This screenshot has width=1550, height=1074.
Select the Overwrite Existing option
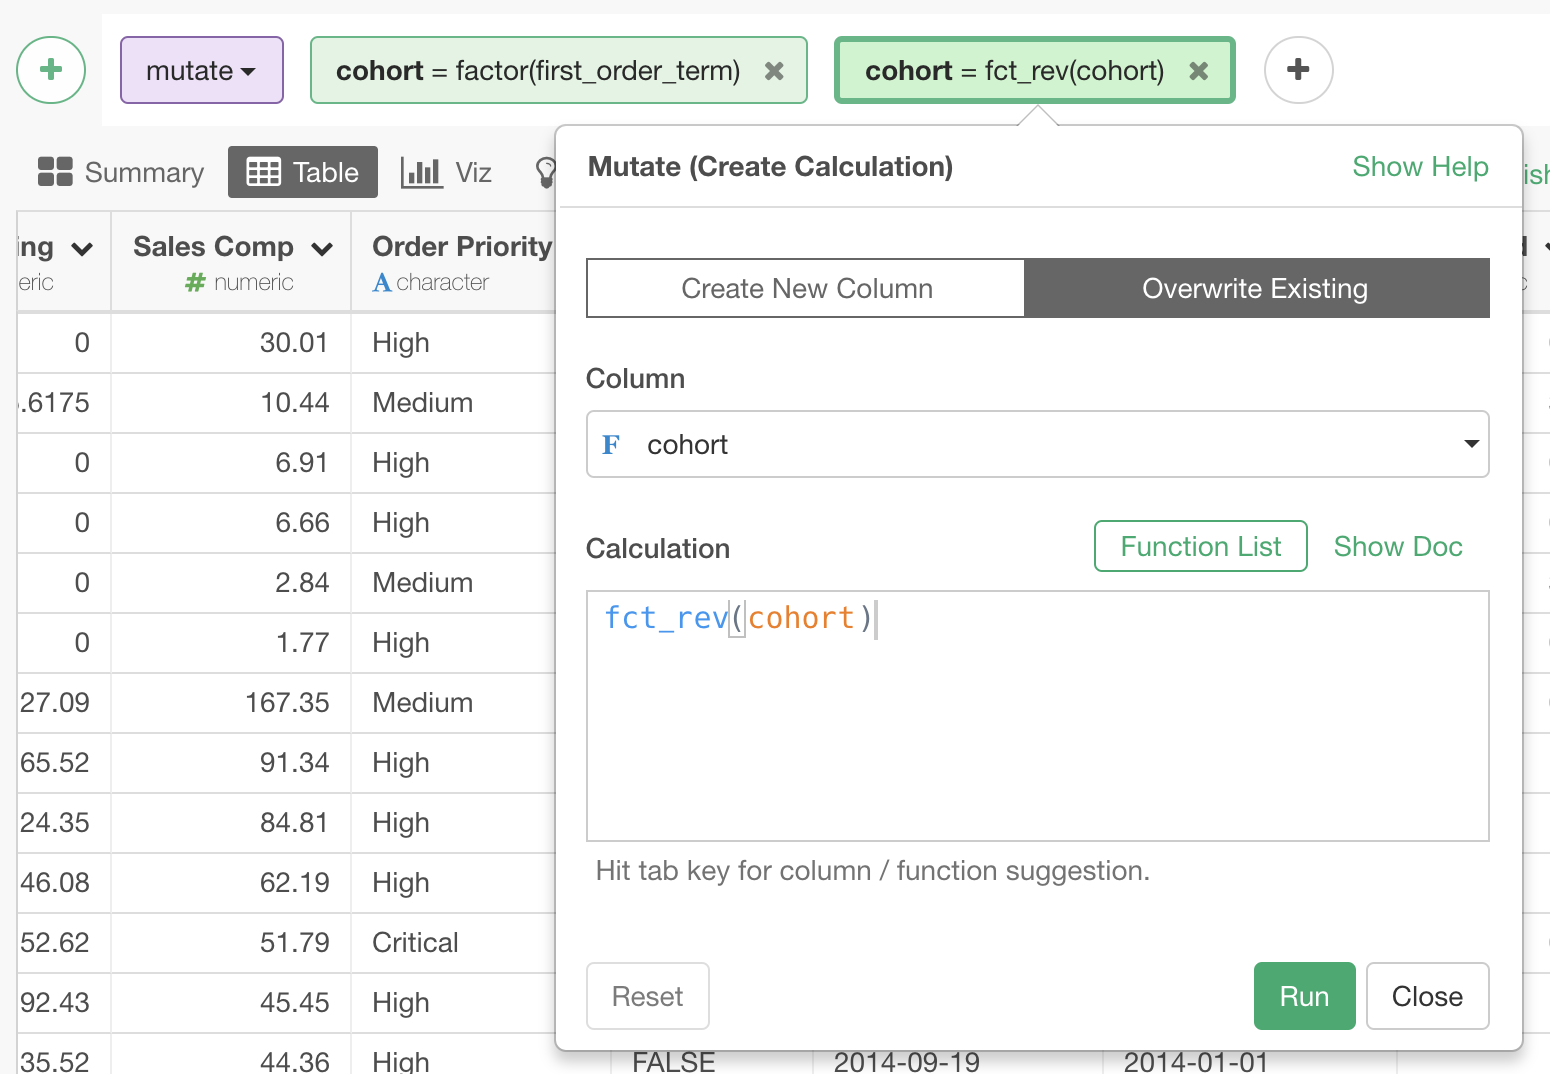point(1255,289)
